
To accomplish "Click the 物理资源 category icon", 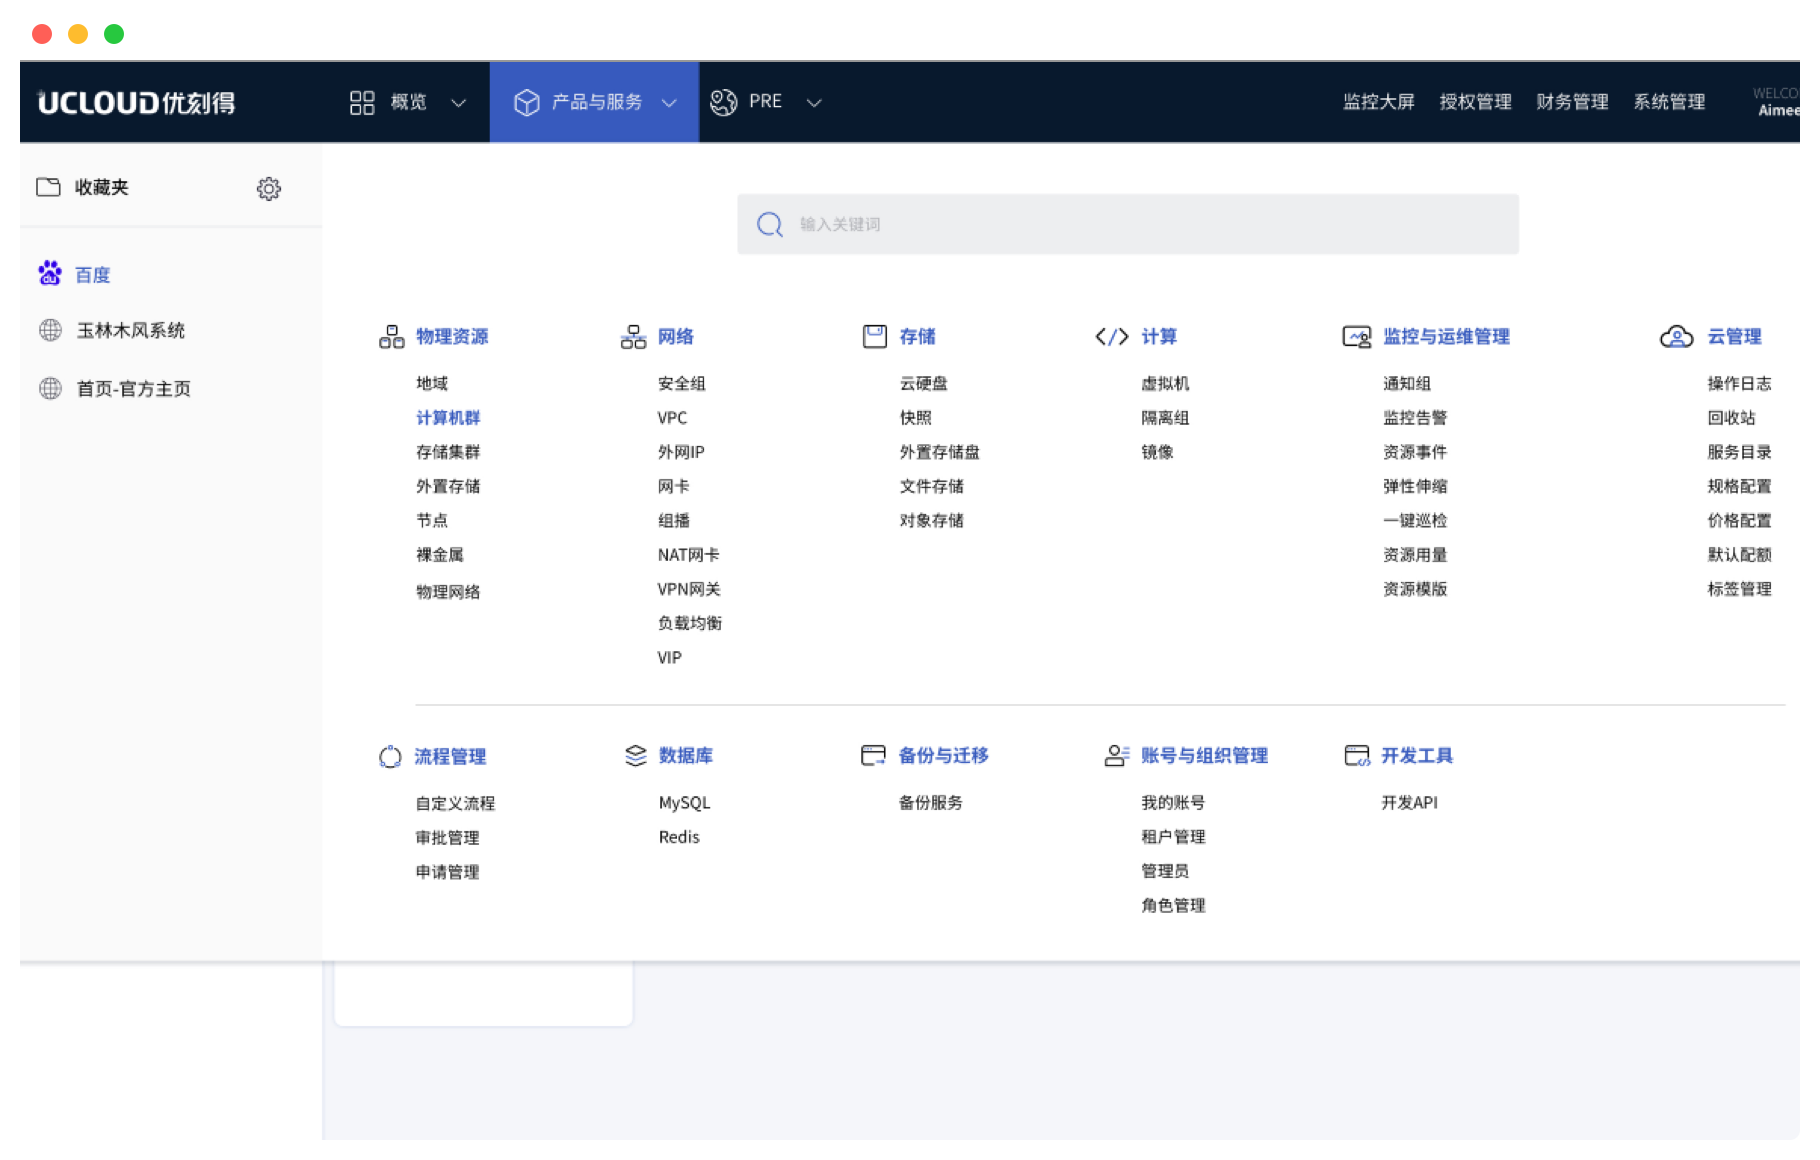I will tap(391, 337).
